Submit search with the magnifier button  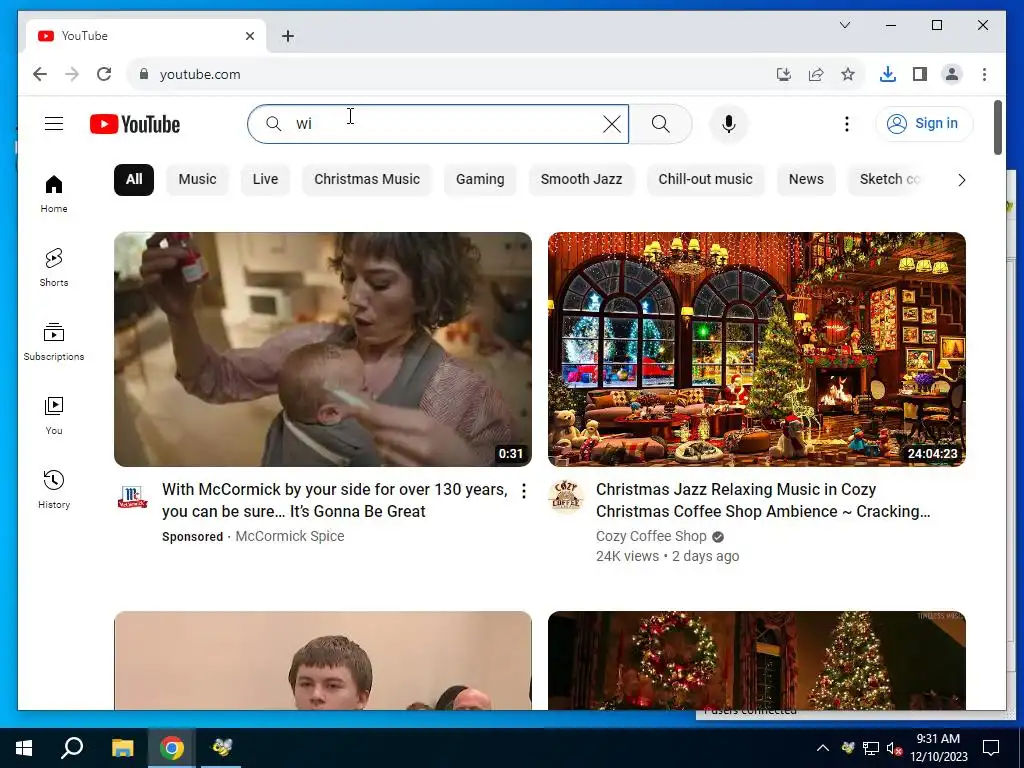click(661, 124)
